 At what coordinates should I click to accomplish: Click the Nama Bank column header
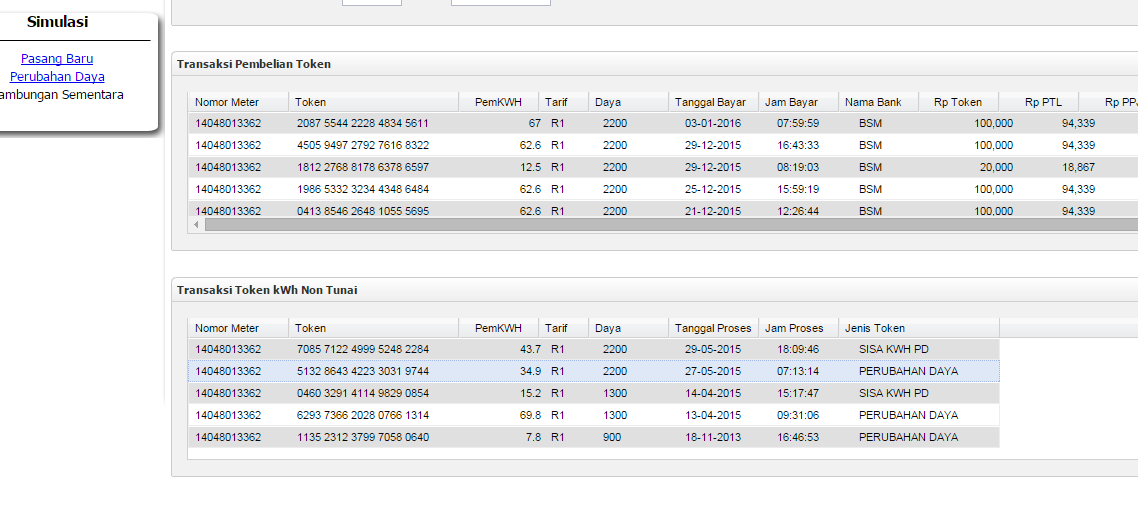tap(878, 102)
